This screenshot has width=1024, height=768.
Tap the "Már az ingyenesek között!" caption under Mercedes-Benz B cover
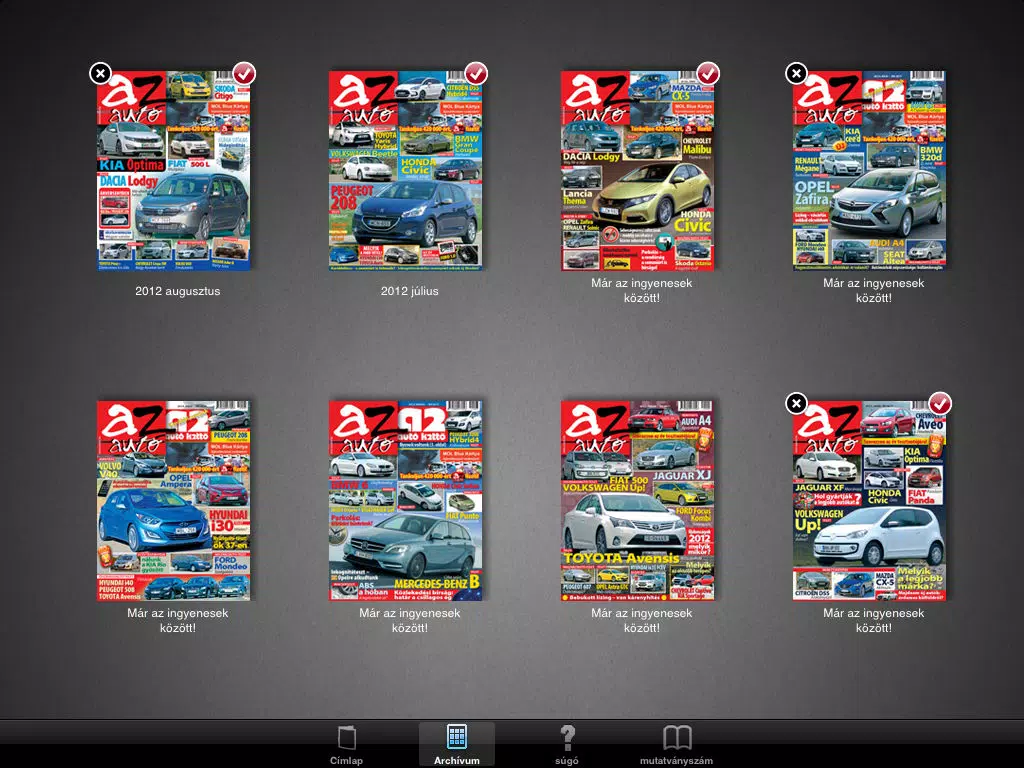(409, 620)
